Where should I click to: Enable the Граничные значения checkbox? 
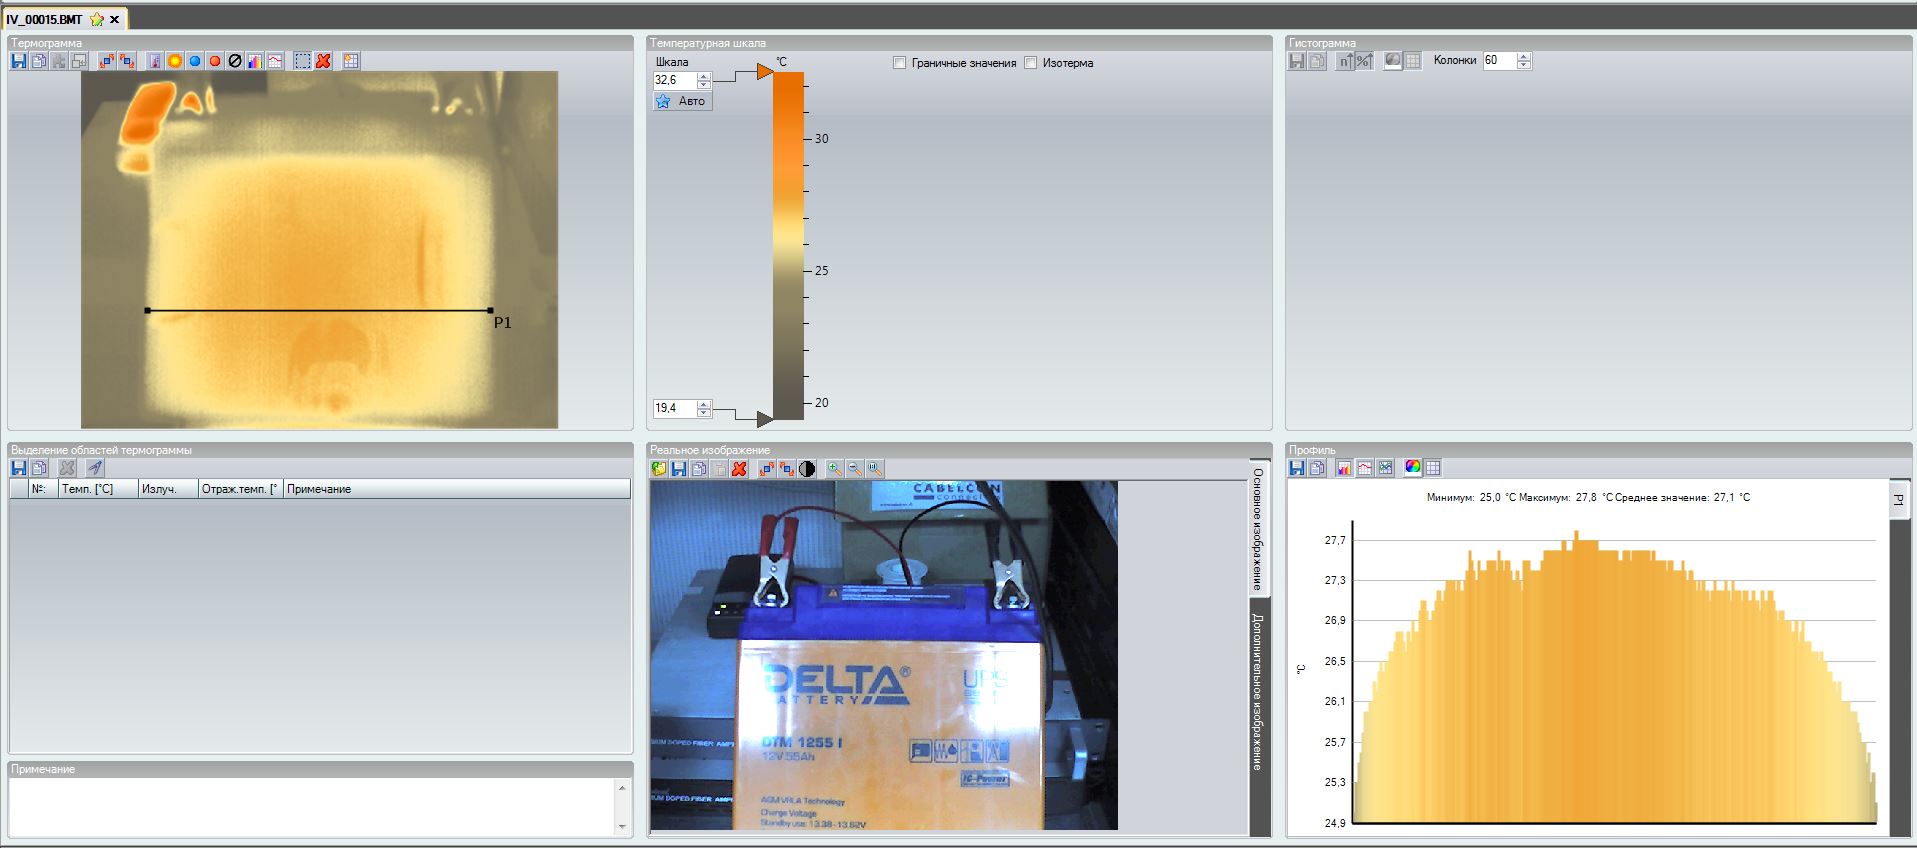coord(899,63)
